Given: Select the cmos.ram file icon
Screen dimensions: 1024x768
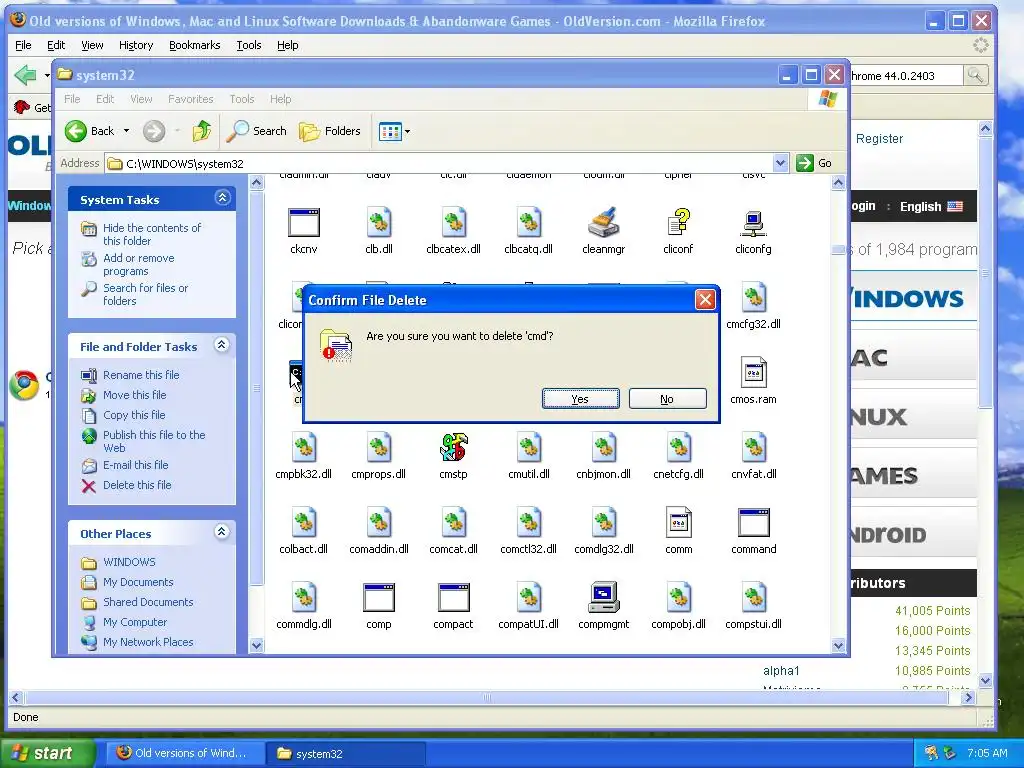Looking at the screenshot, I should point(754,374).
